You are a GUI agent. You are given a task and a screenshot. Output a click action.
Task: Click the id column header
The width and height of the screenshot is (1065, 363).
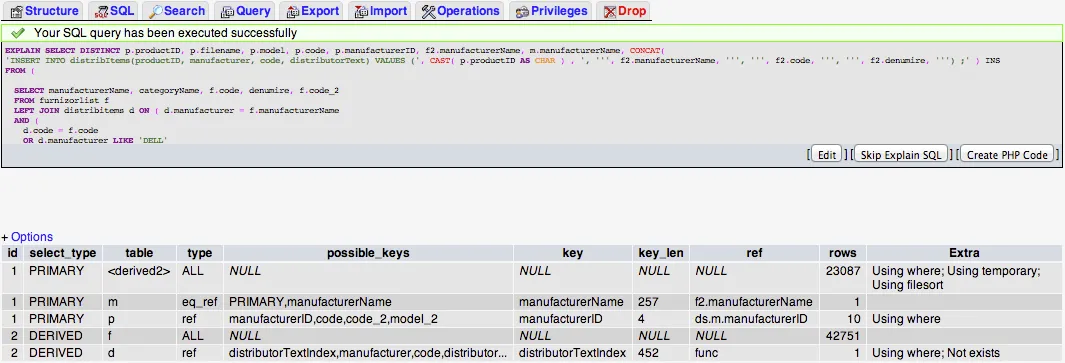pos(12,253)
